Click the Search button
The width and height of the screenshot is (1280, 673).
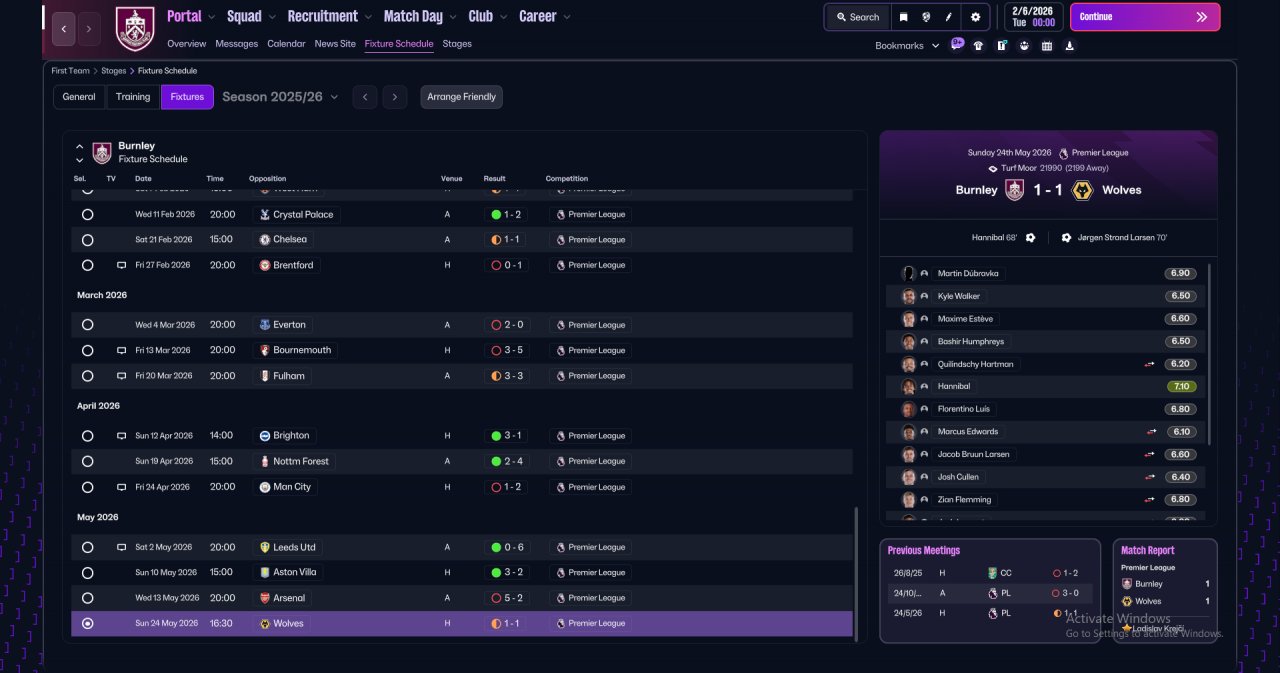[858, 17]
